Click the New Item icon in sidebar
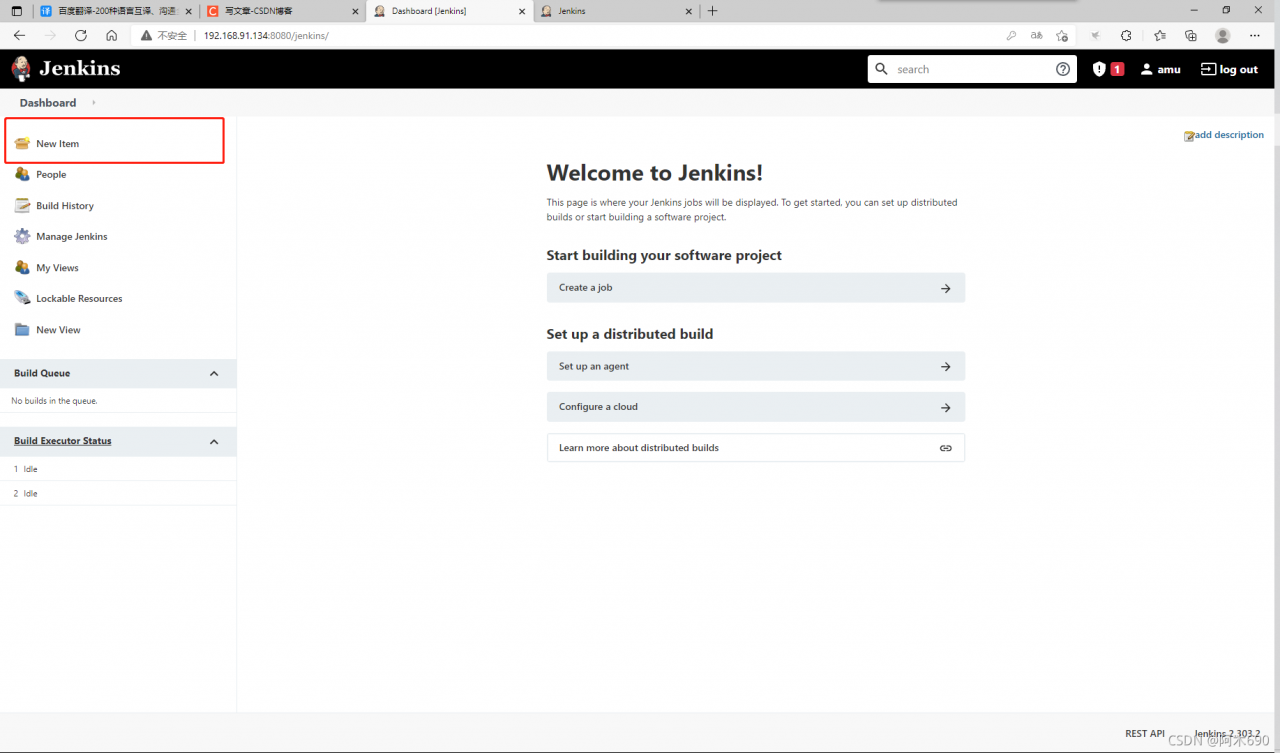The width and height of the screenshot is (1280, 753). click(22, 143)
